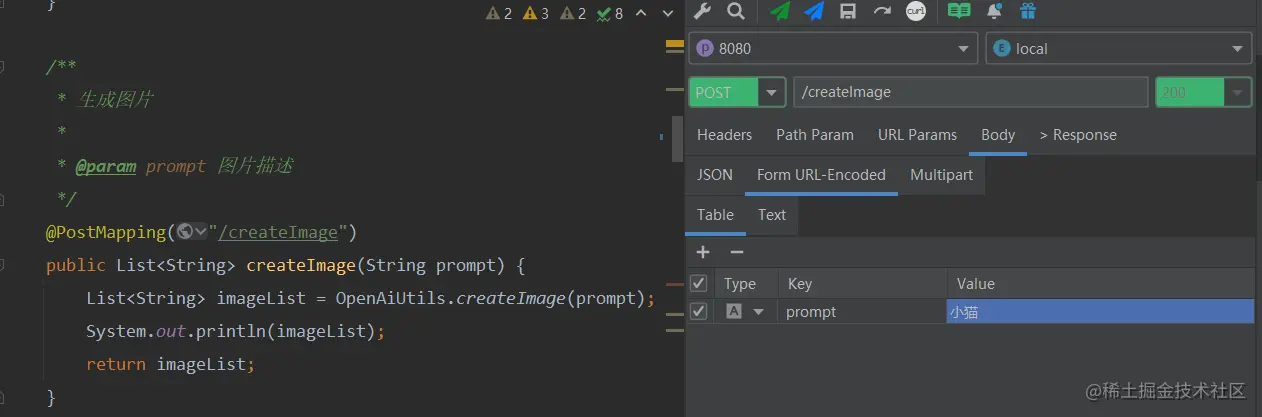Go to previous highlighted error arrow
Screen dimensions: 1262x417
(x=641, y=13)
